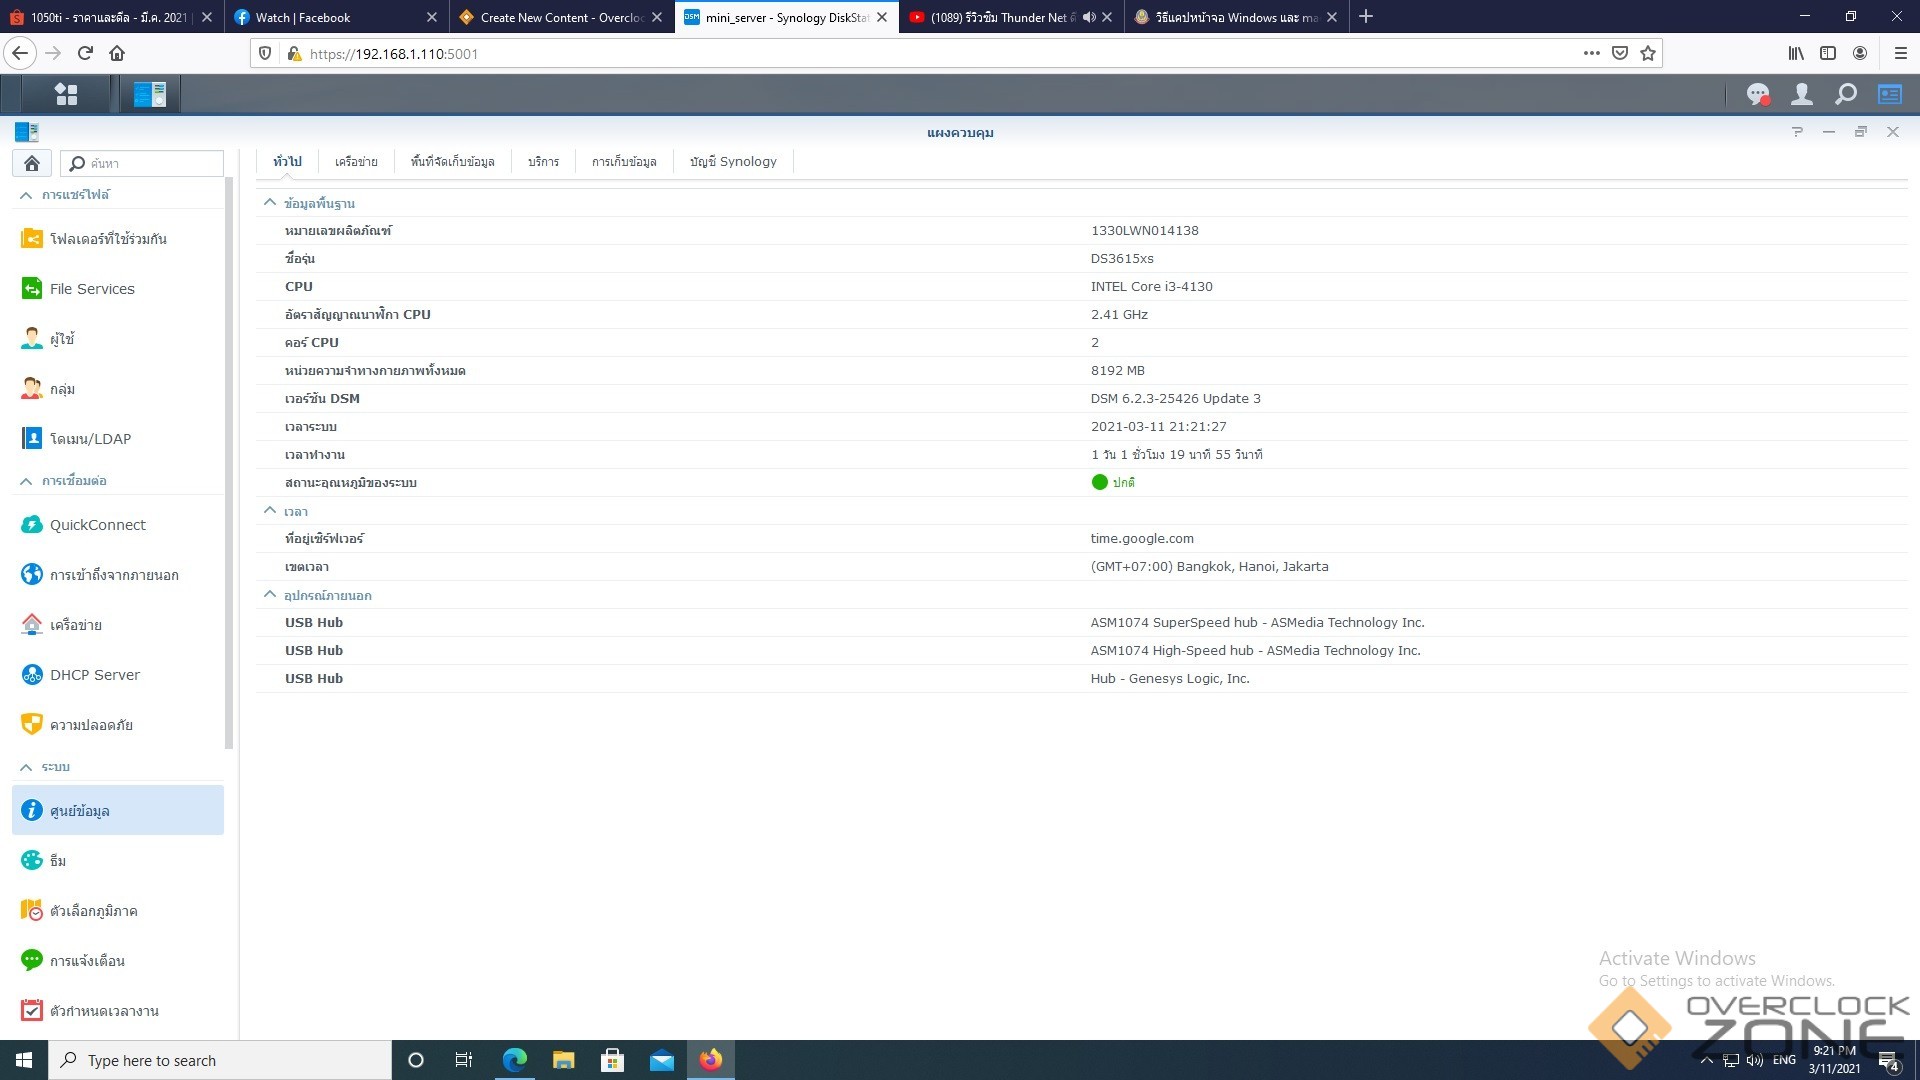Collapse the อุปกรณ์ภายนอก section

[269, 595]
